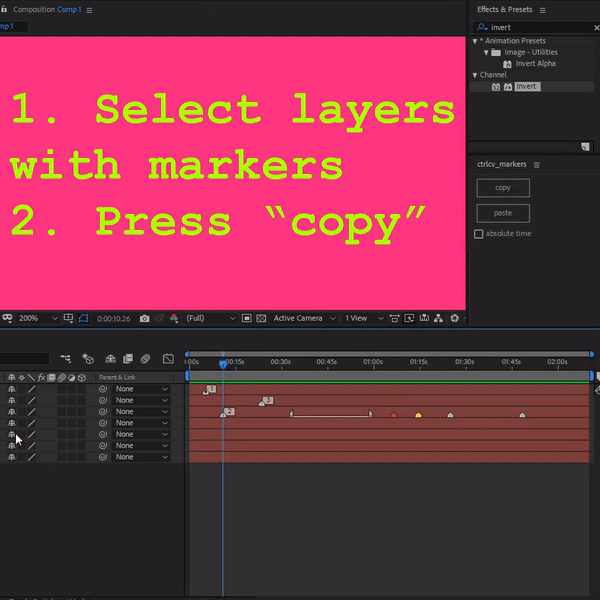This screenshot has width=600, height=600.
Task: Click the collapse transformations sun header icon
Action: 21,378
